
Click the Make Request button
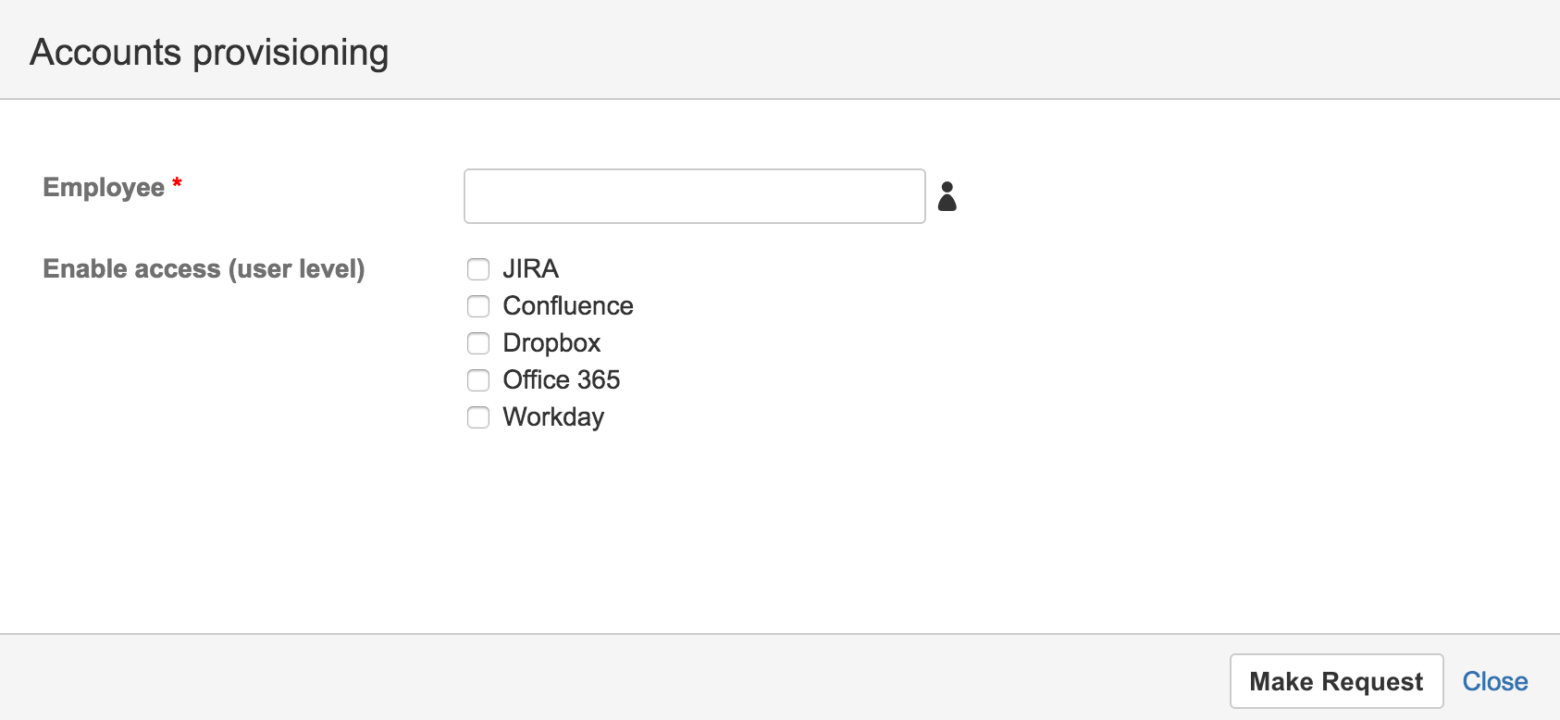(x=1336, y=681)
